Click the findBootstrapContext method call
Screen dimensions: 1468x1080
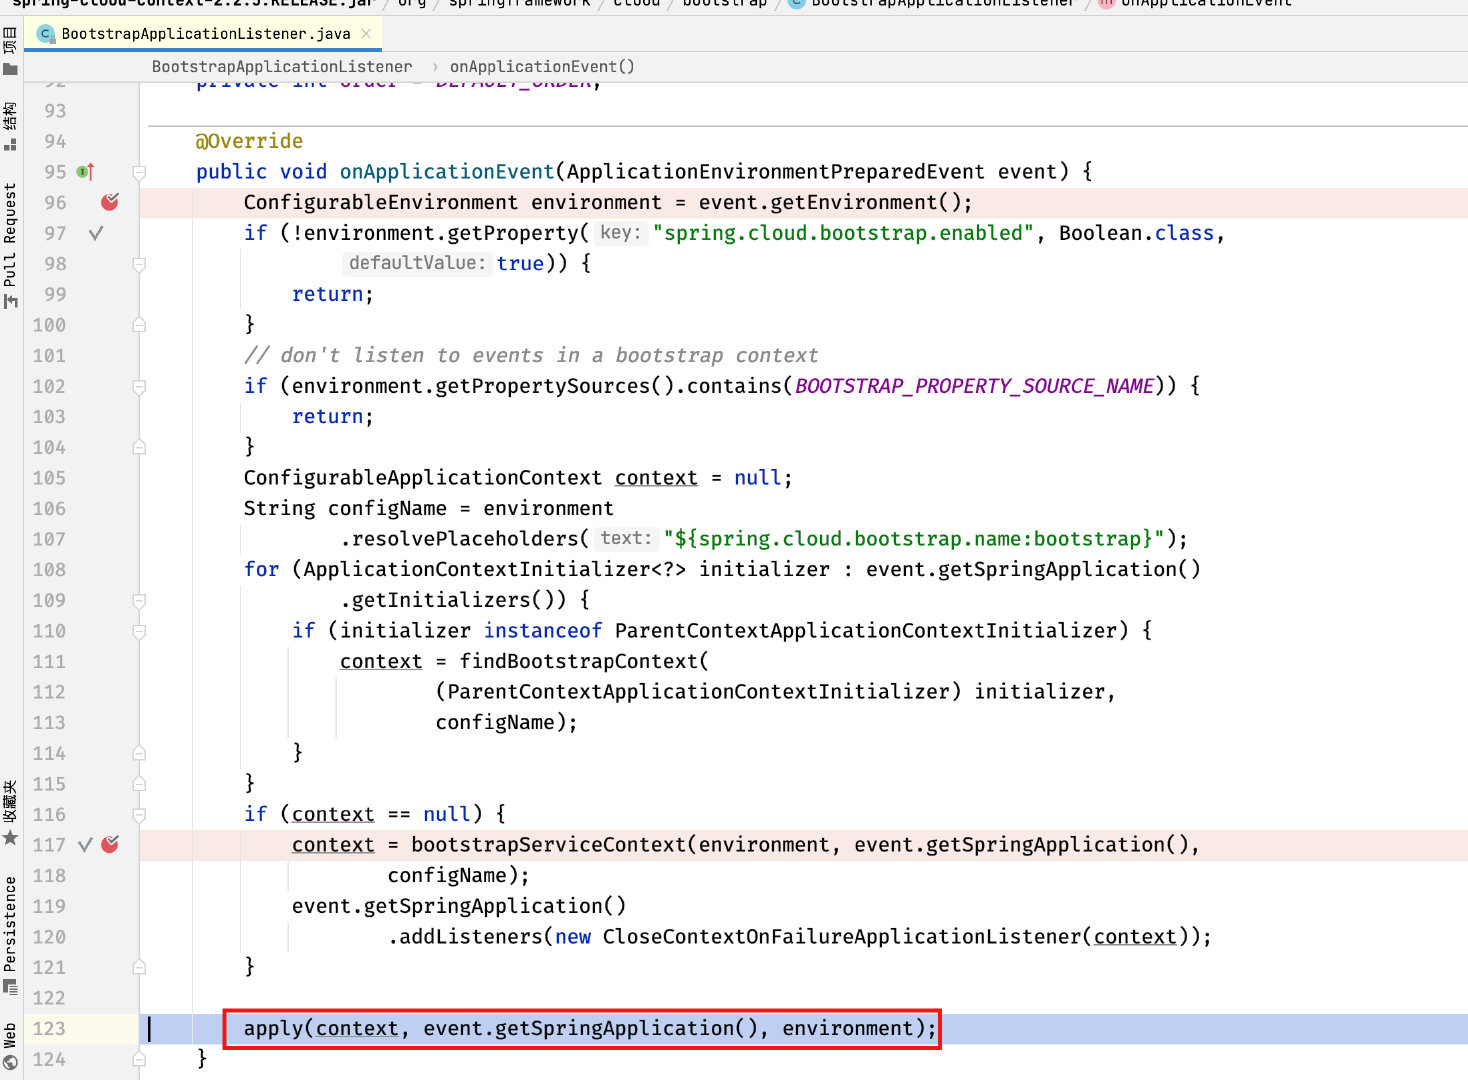(578, 661)
